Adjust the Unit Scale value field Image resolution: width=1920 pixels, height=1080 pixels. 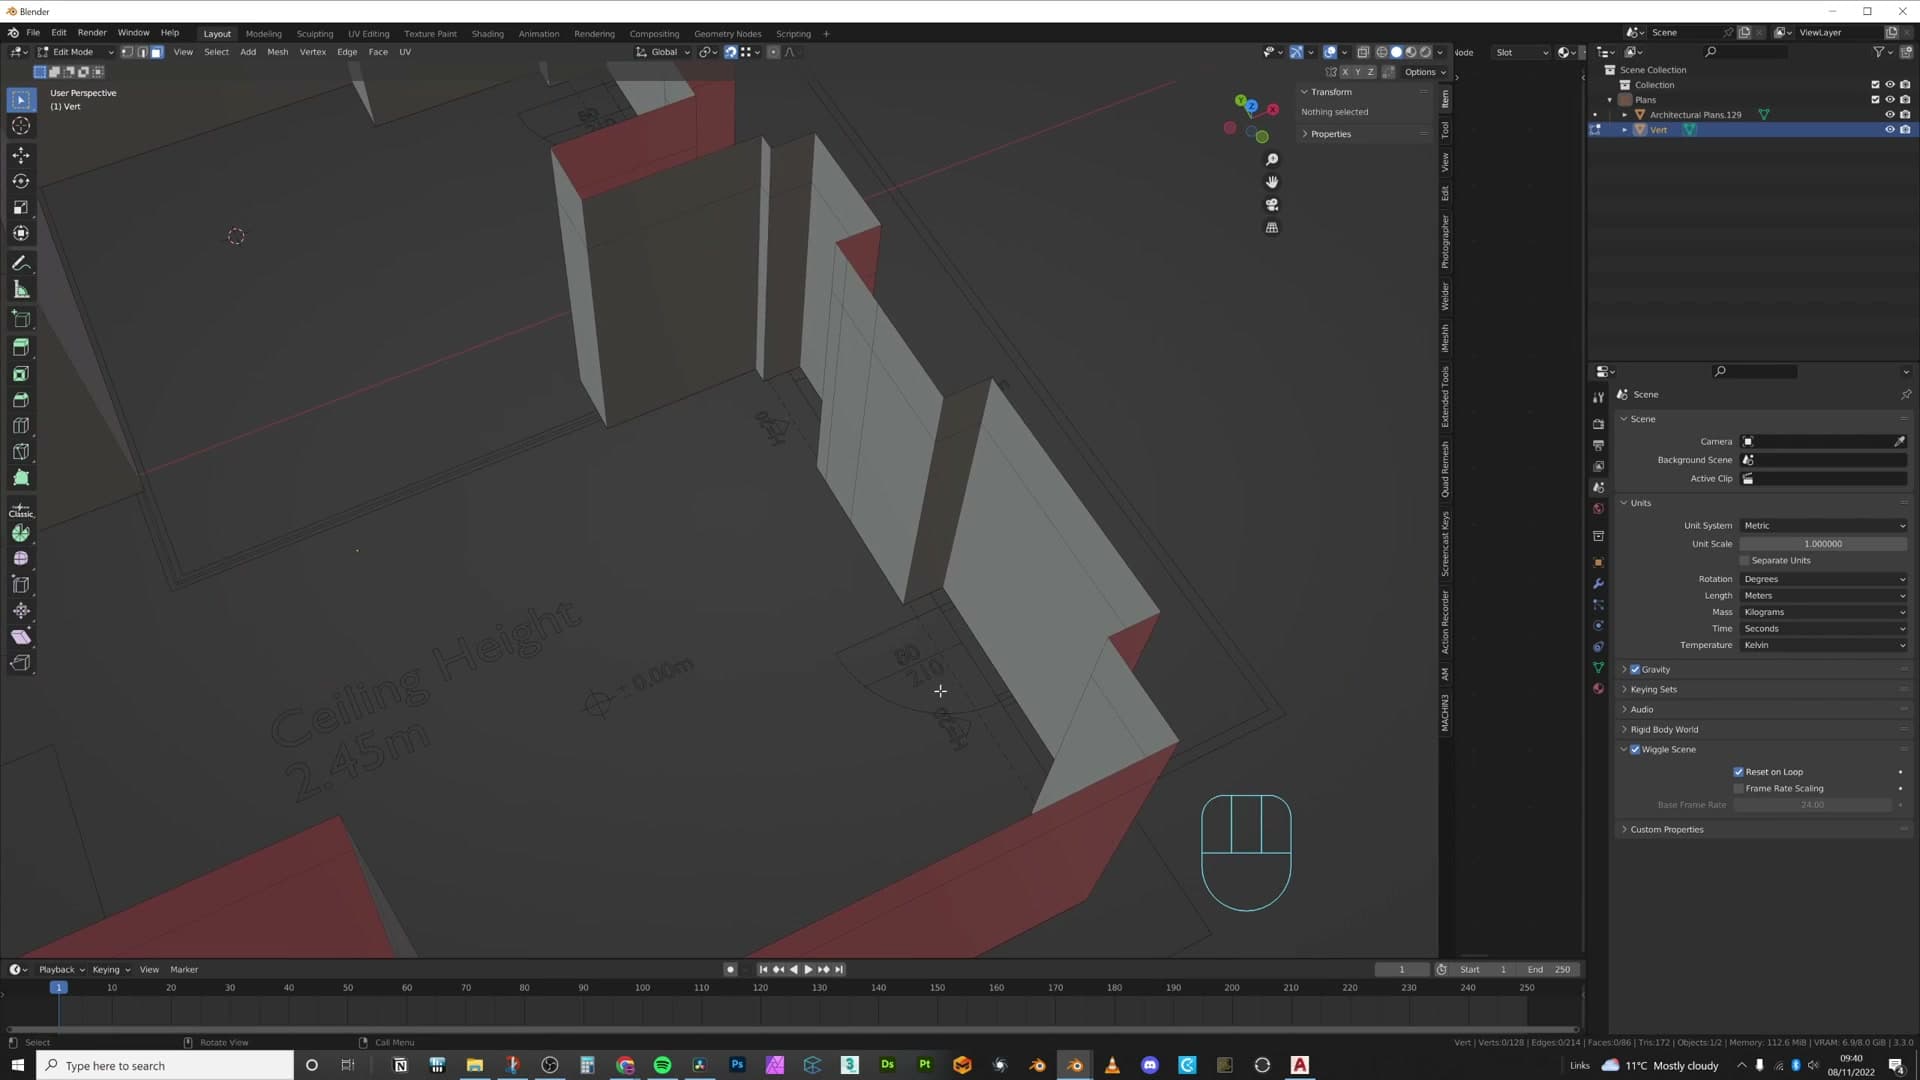(1823, 544)
